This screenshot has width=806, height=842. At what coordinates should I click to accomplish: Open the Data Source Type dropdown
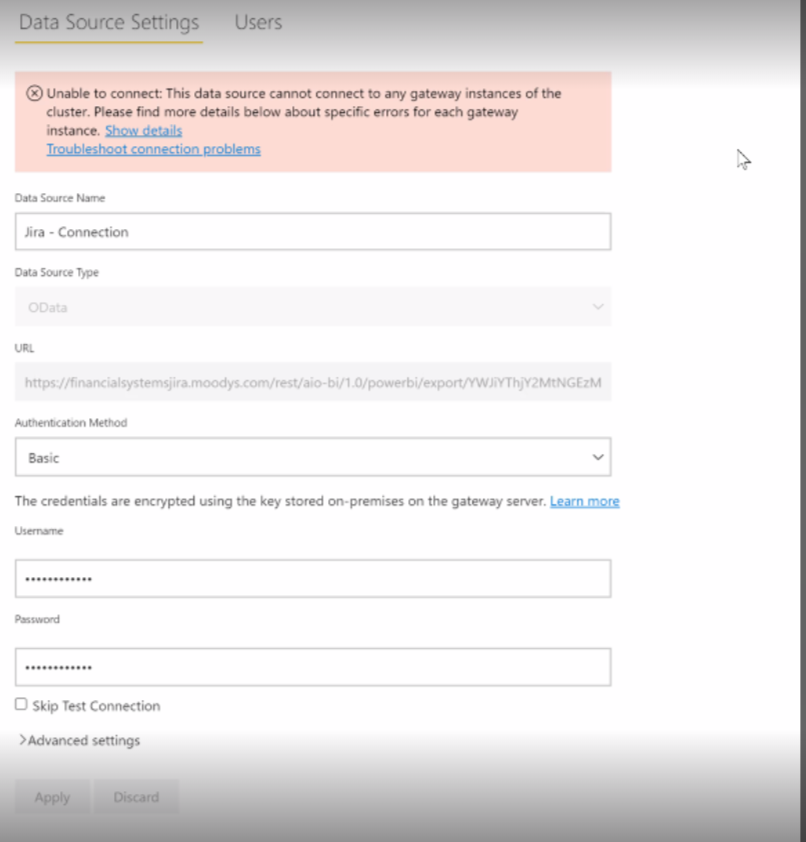(x=313, y=307)
